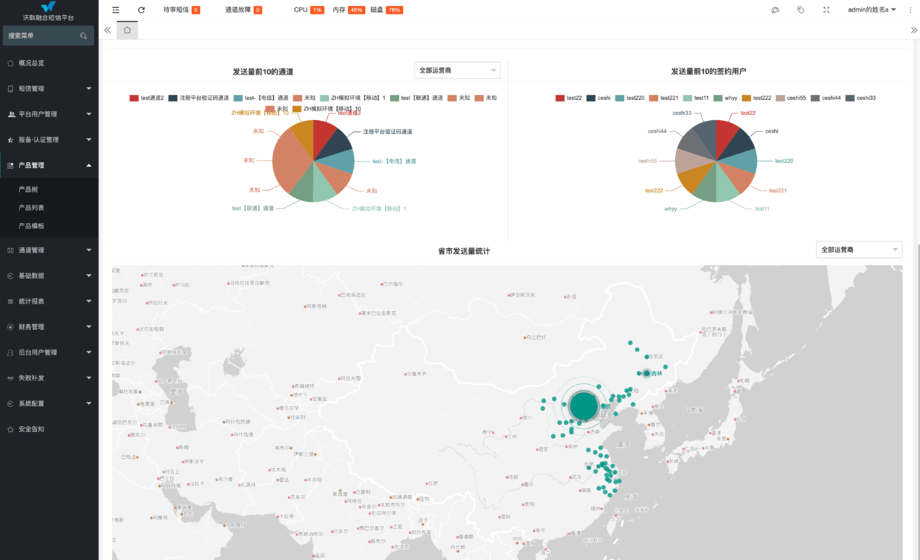
Task: Toggle ceshi55 legend item
Action: coord(792,98)
